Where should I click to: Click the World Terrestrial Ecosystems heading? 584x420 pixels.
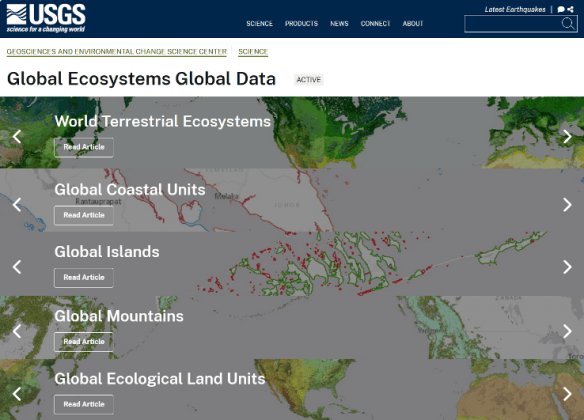(x=162, y=121)
